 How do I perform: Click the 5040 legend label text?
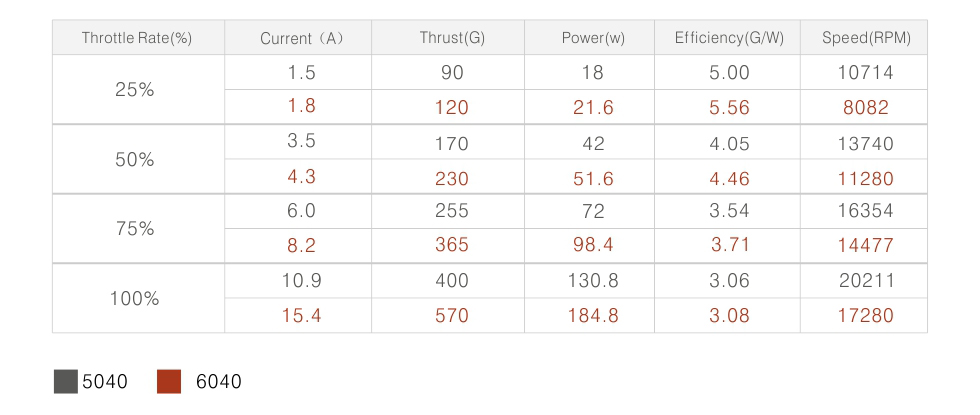(x=105, y=382)
